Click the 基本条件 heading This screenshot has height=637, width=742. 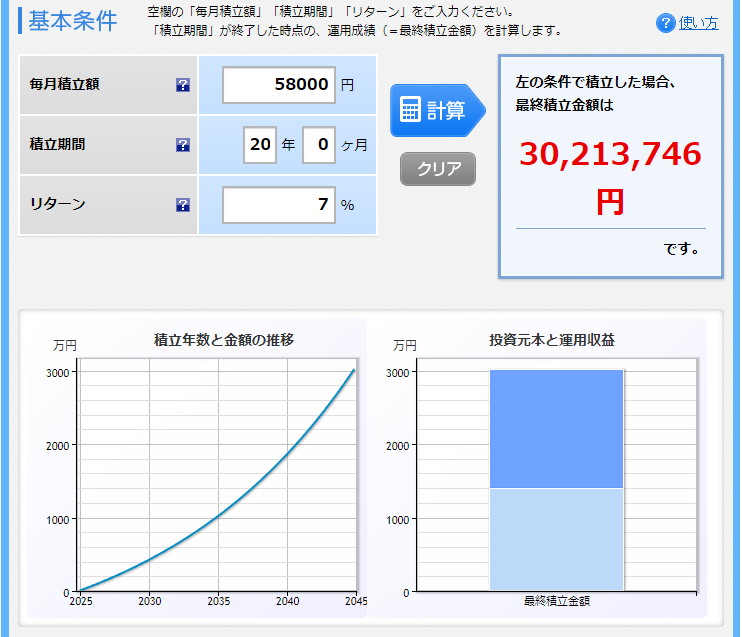72,21
